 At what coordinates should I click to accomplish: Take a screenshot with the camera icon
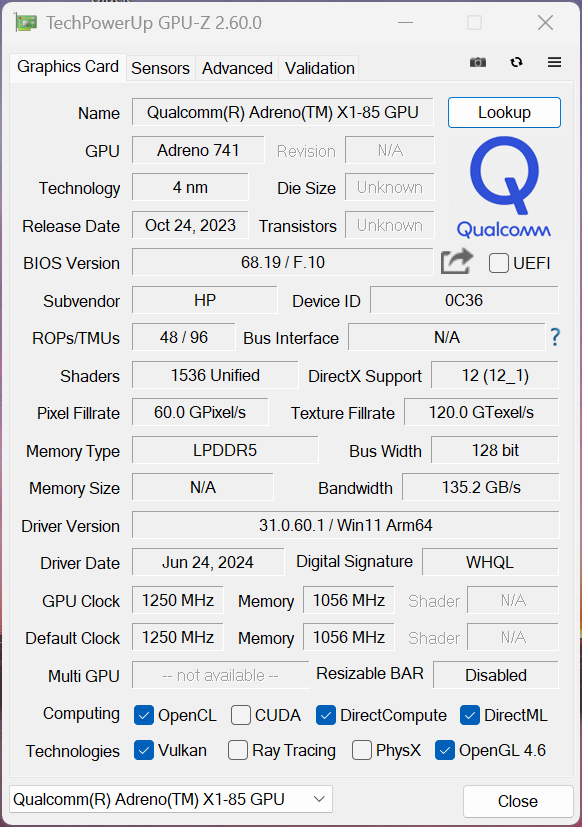pyautogui.click(x=478, y=62)
